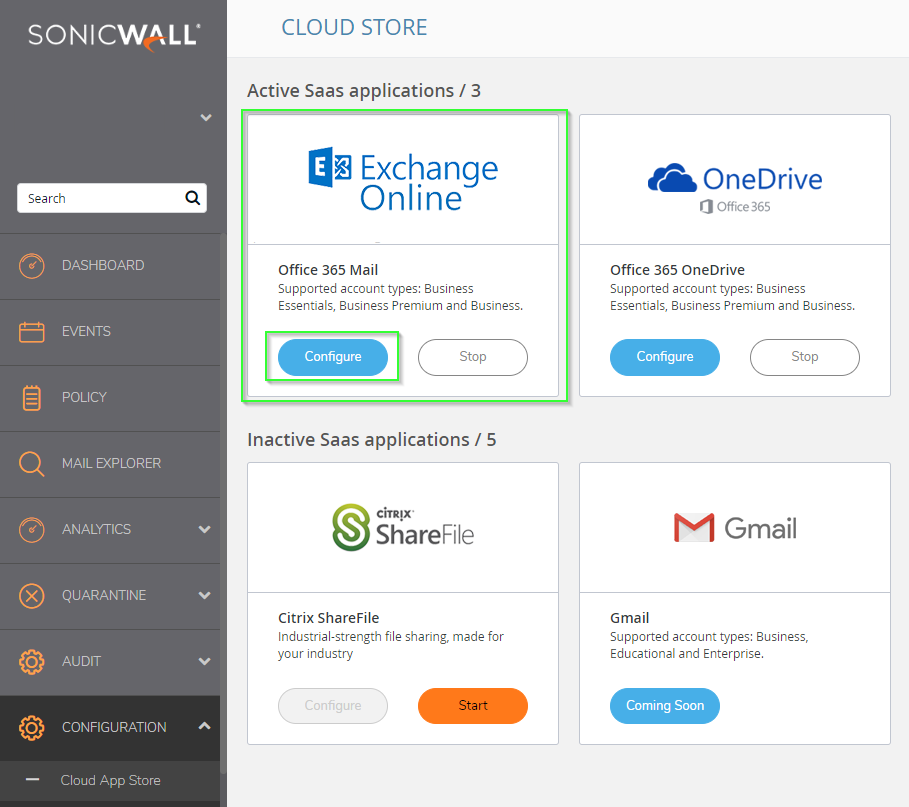Click 'Office 365 Mail' card title
The image size is (909, 807).
pyautogui.click(x=328, y=270)
